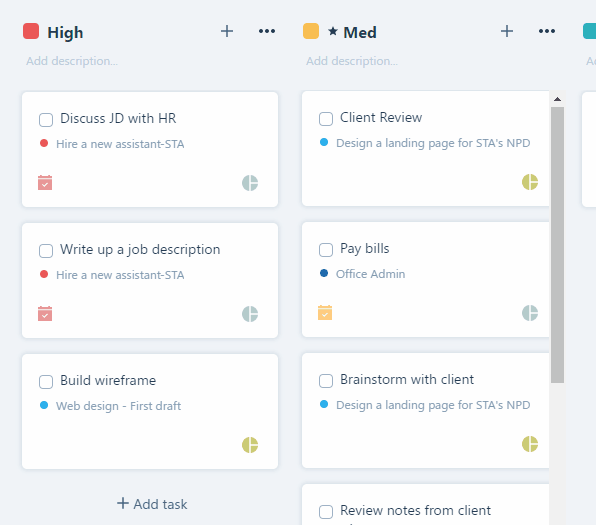
Task: Click the red calendar icon on Discuss JD card
Action: click(45, 182)
